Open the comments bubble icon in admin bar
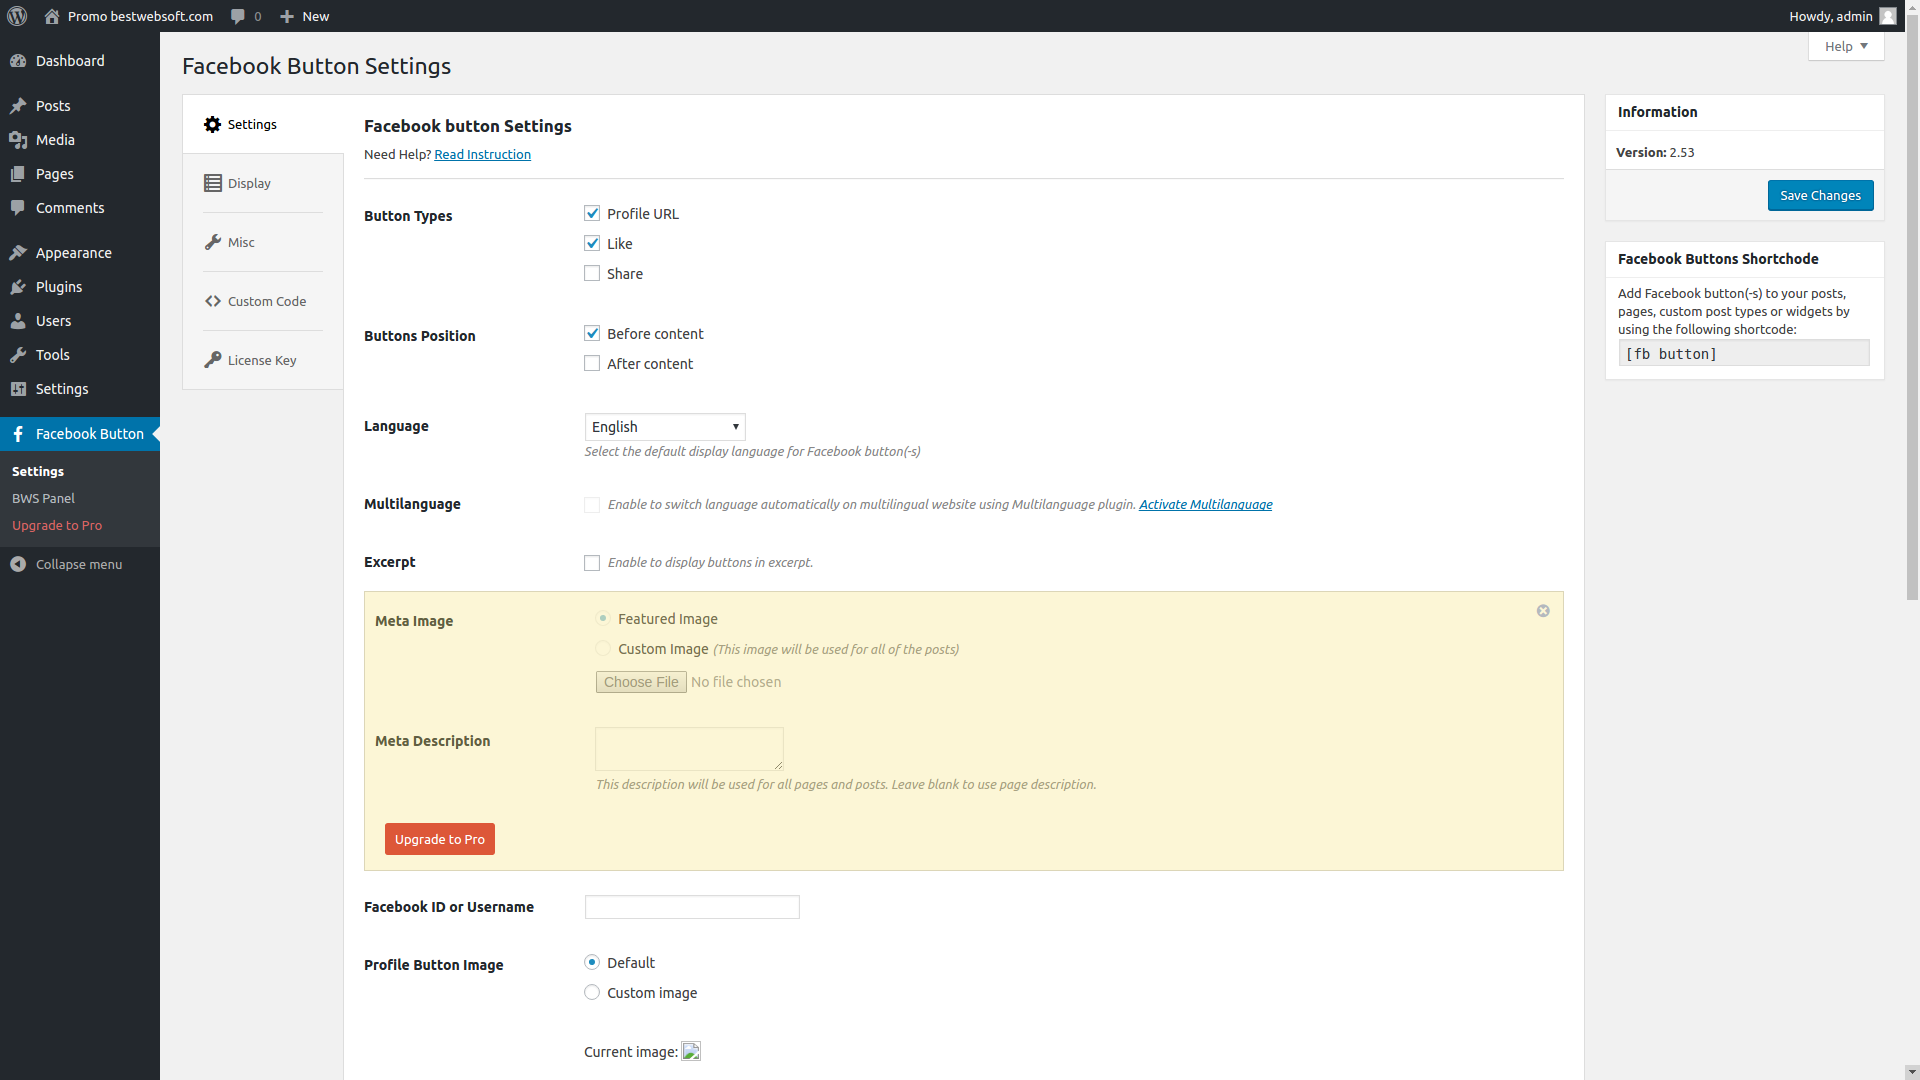1920x1080 pixels. click(x=238, y=16)
